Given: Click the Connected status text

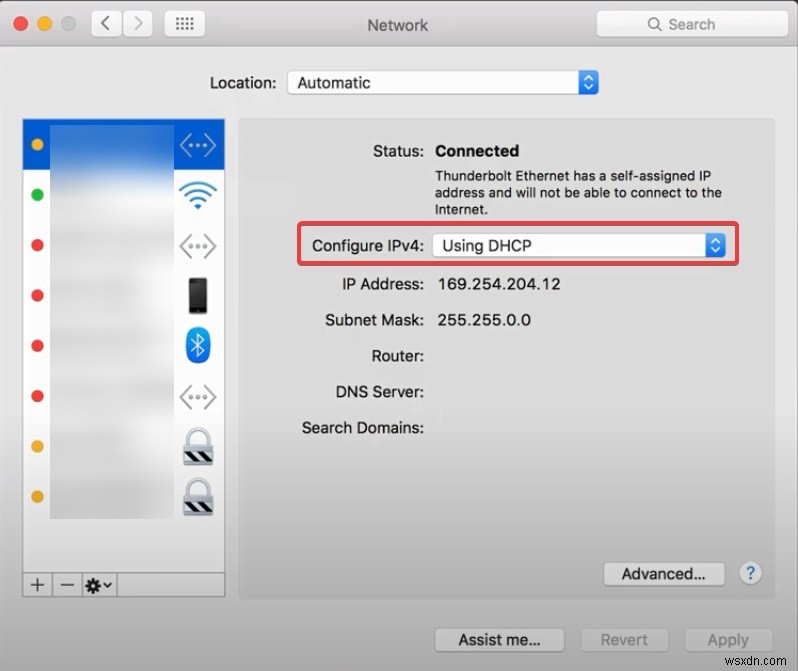Looking at the screenshot, I should pyautogui.click(x=477, y=151).
